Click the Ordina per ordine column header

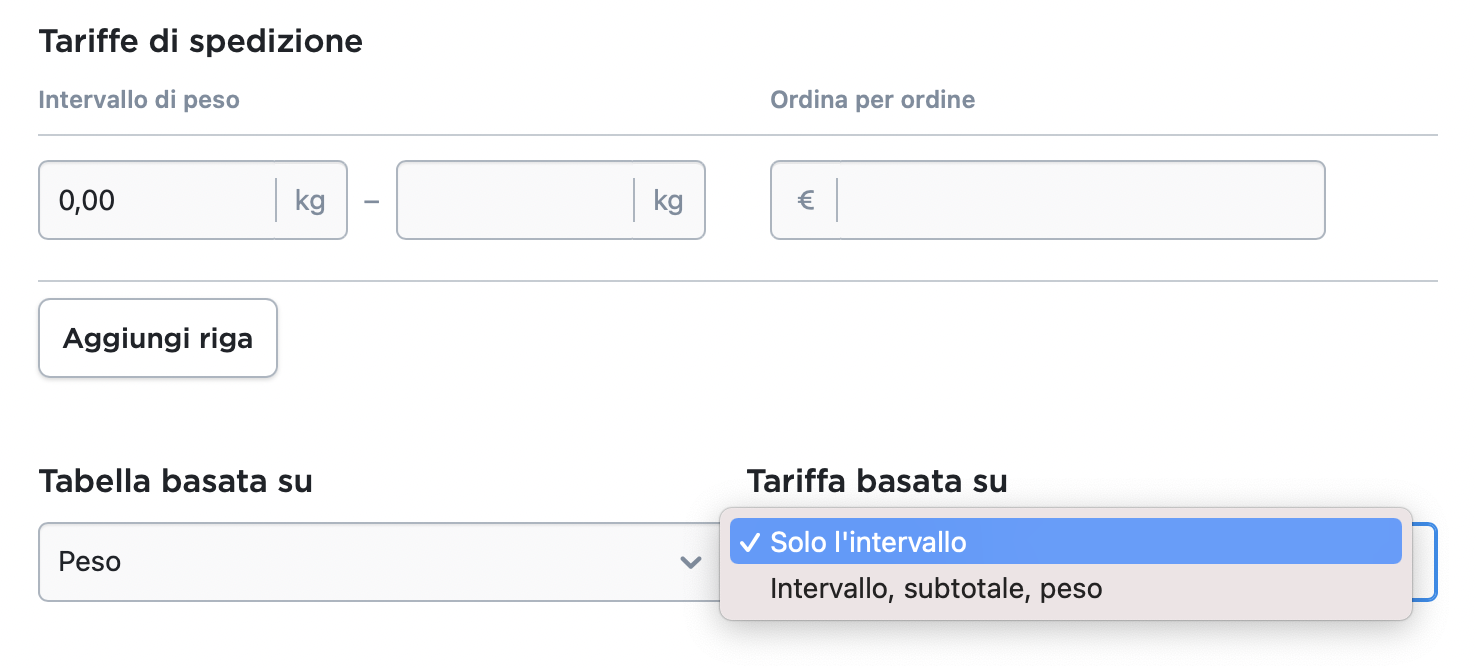pos(872,100)
